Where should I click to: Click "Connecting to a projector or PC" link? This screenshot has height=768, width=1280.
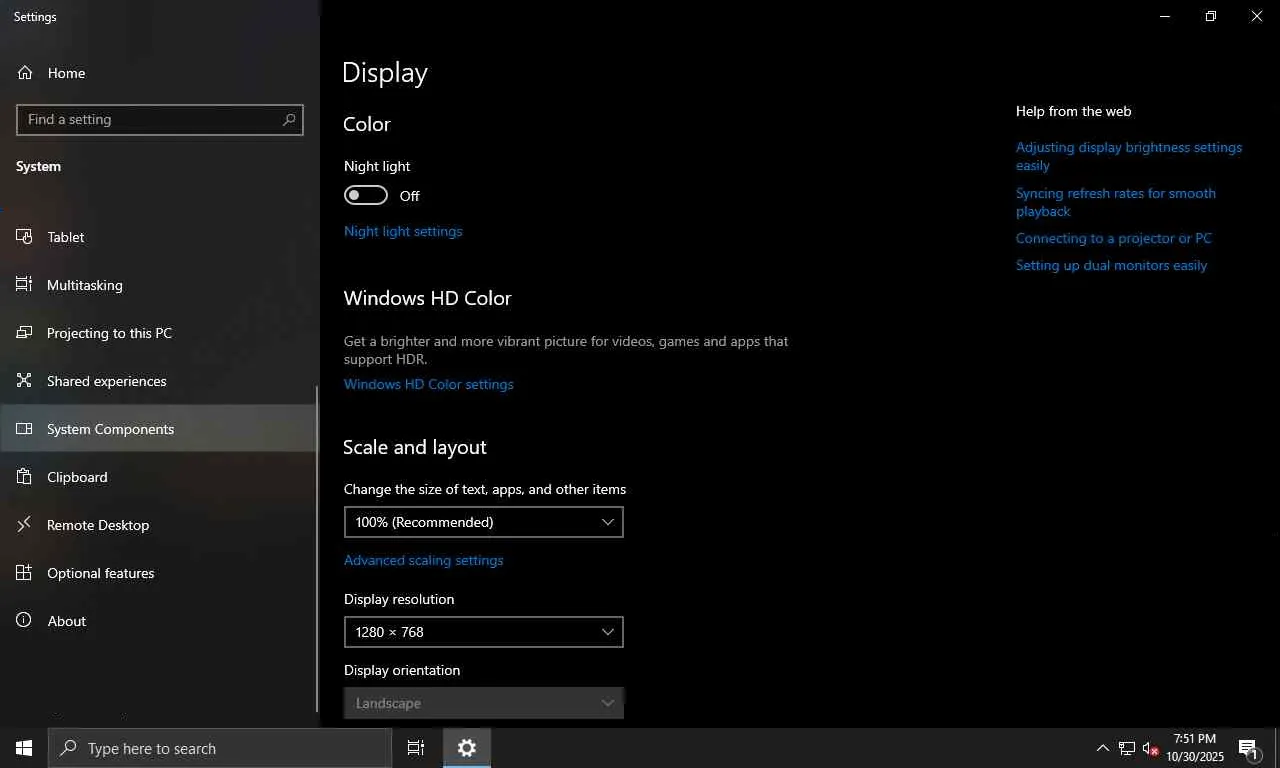[1114, 238]
